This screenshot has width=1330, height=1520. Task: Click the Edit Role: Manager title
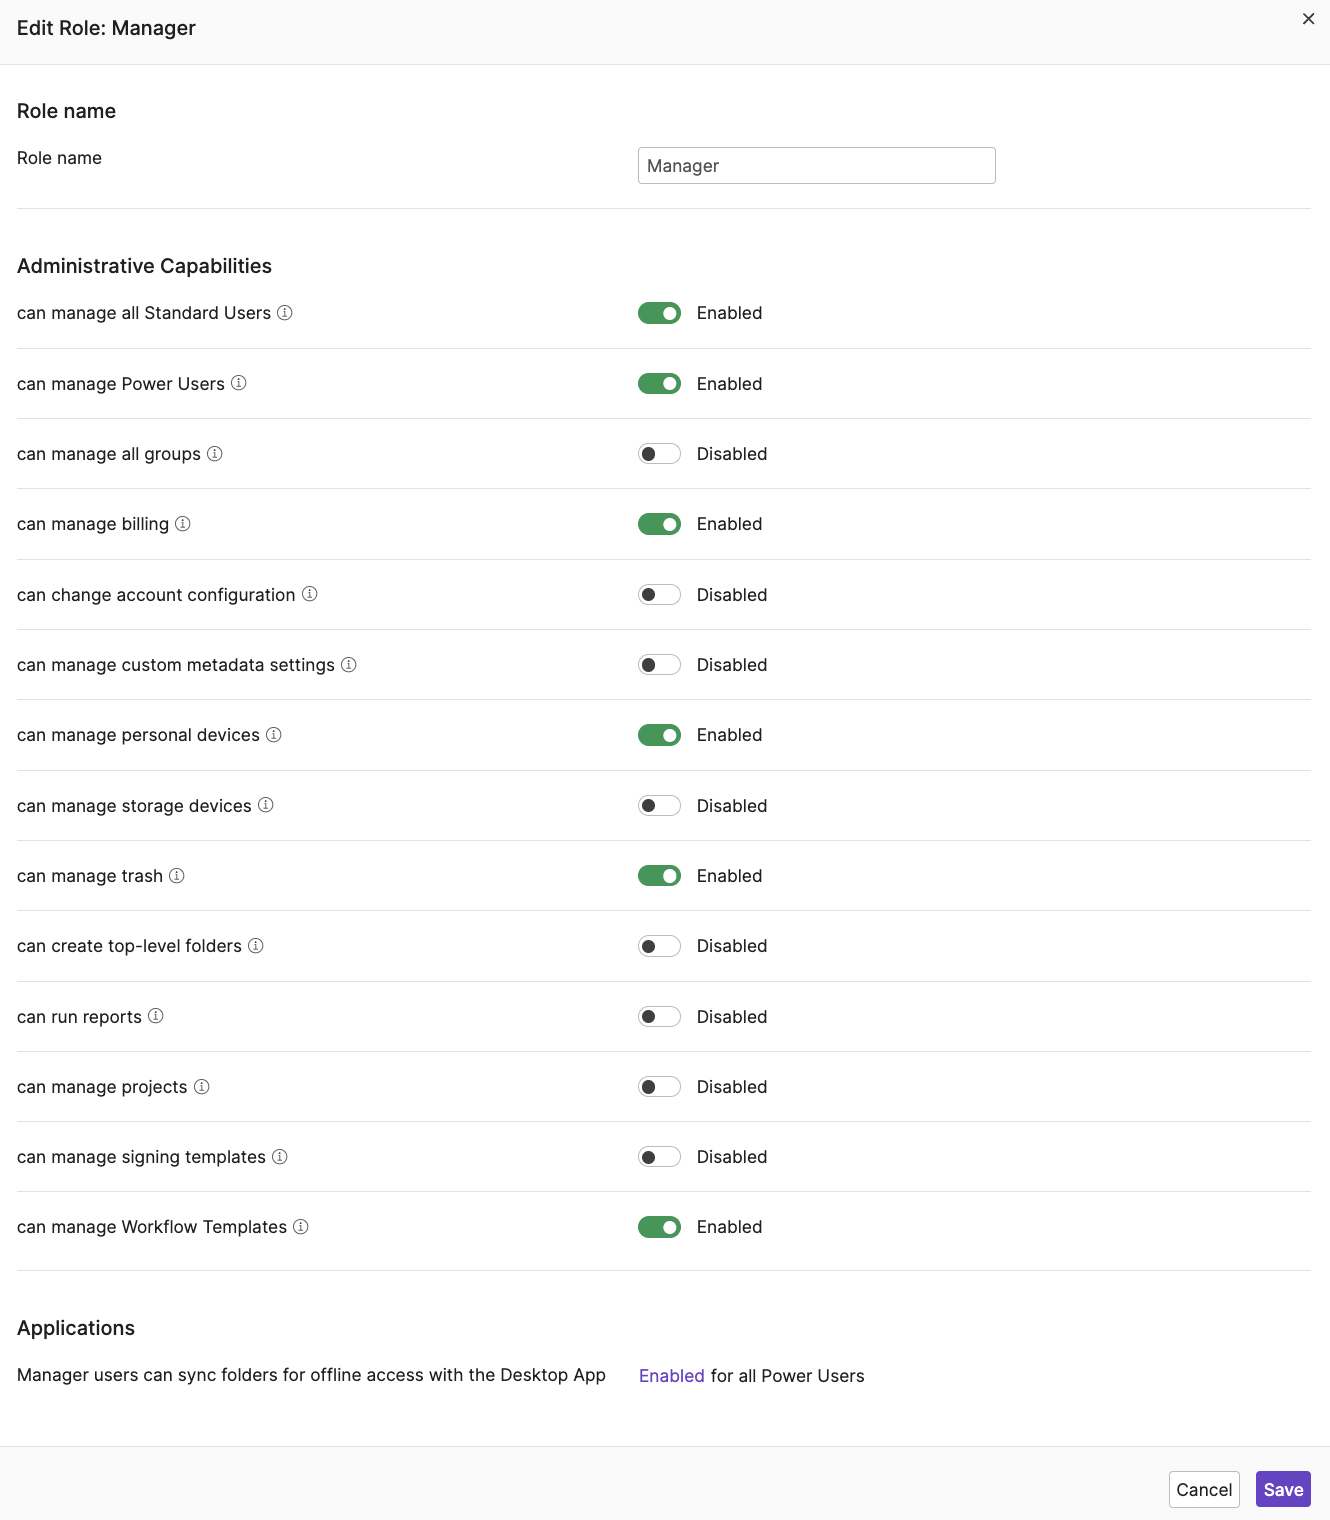[106, 28]
